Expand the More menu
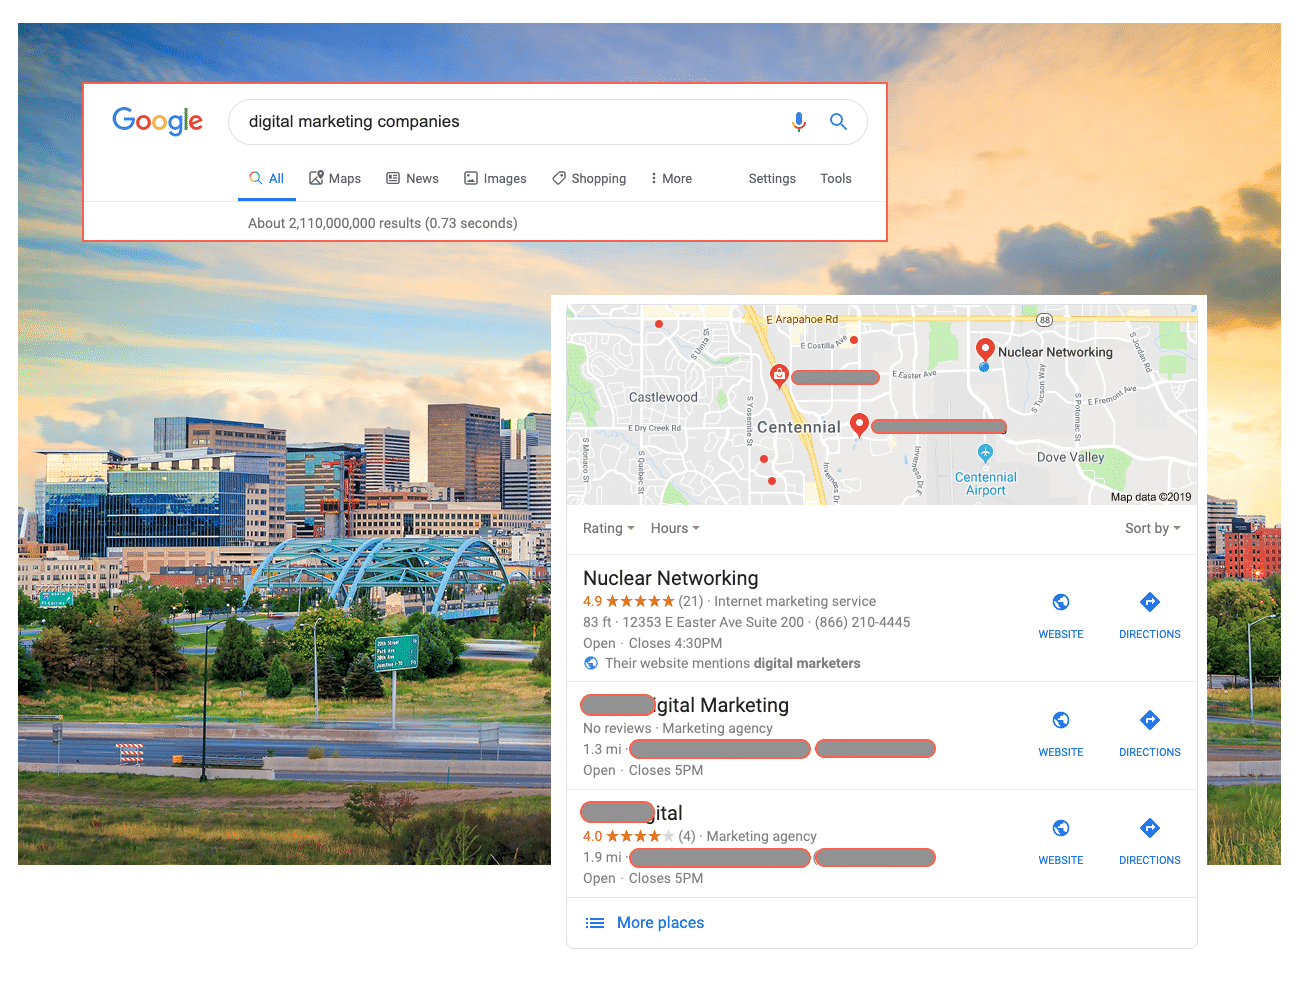The image size is (1304, 985). (x=671, y=178)
